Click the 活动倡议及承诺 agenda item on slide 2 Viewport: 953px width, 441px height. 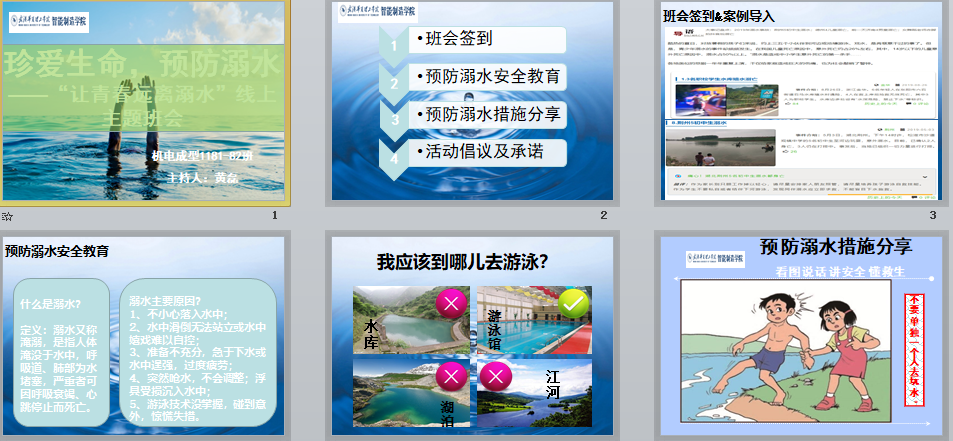[487, 153]
